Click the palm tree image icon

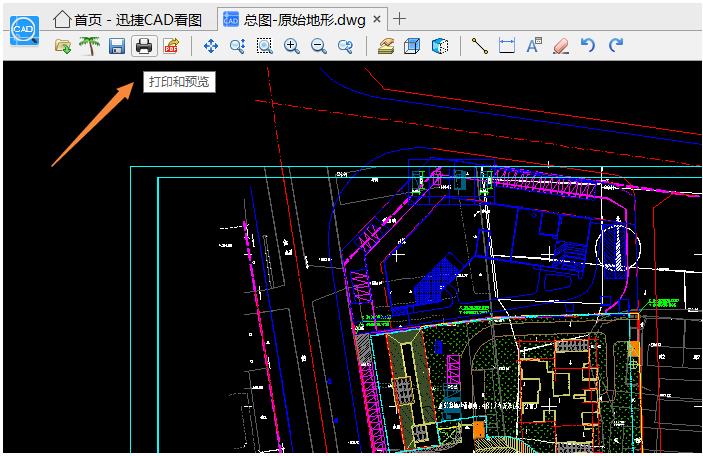coord(89,46)
